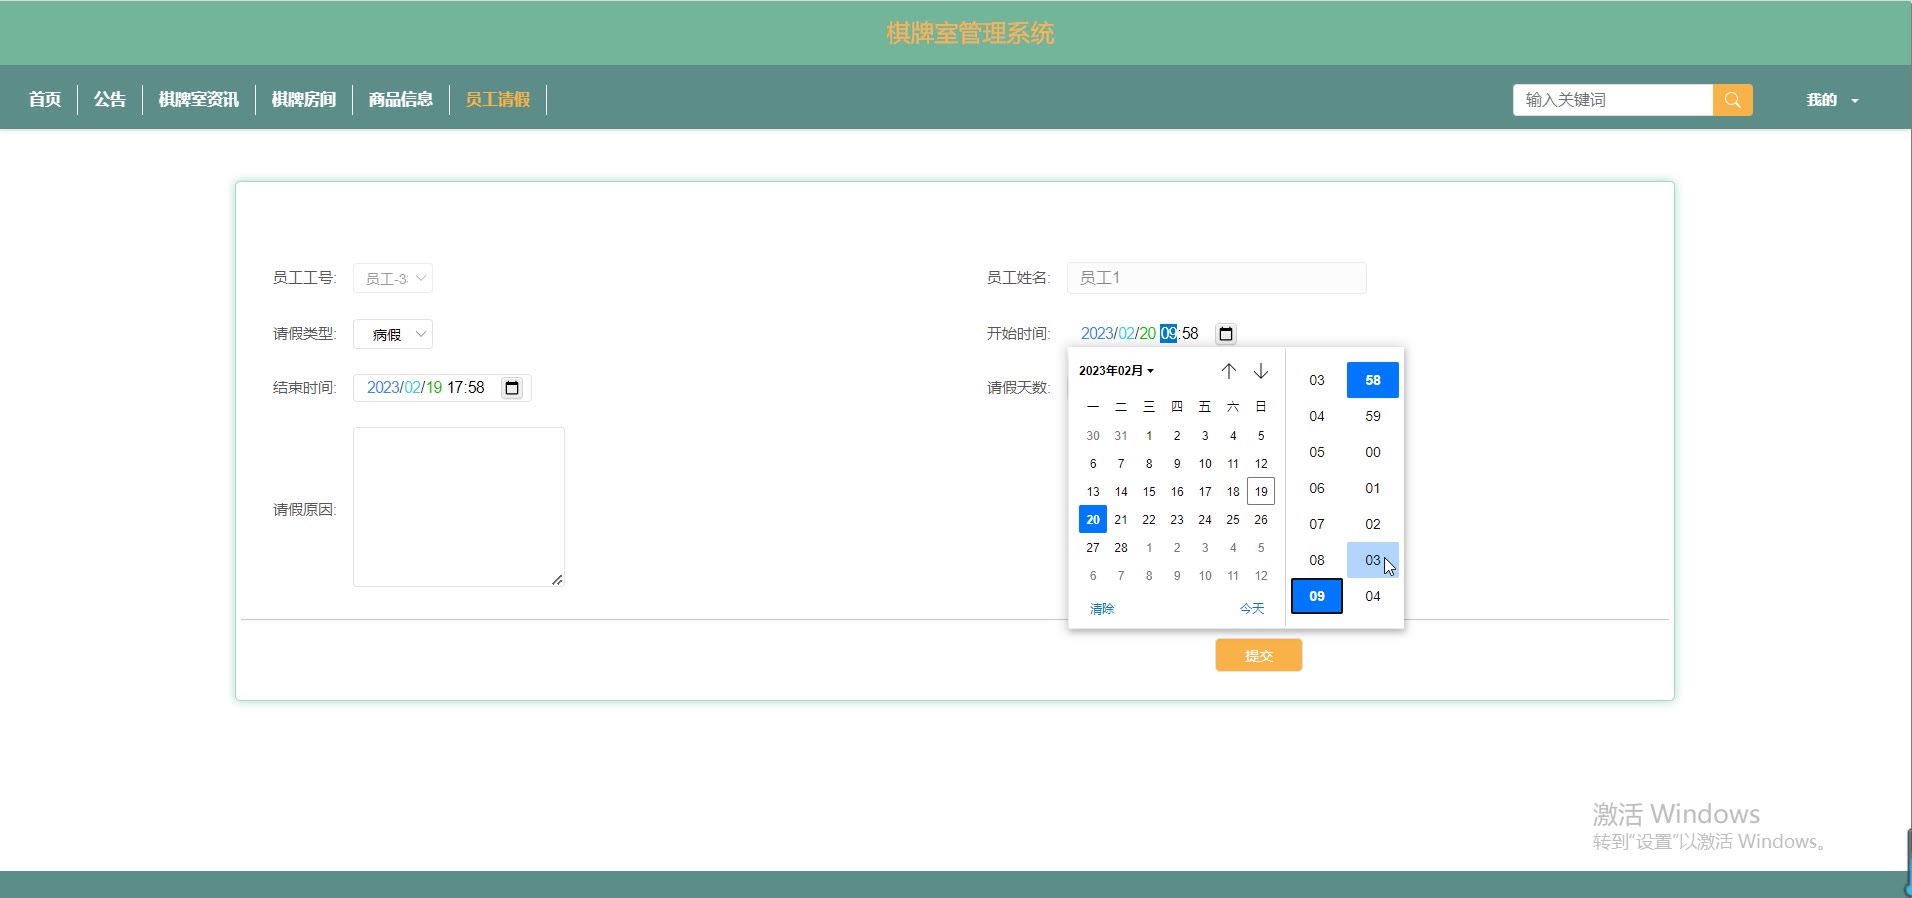Open the 员工工号 dropdown

point(393,278)
